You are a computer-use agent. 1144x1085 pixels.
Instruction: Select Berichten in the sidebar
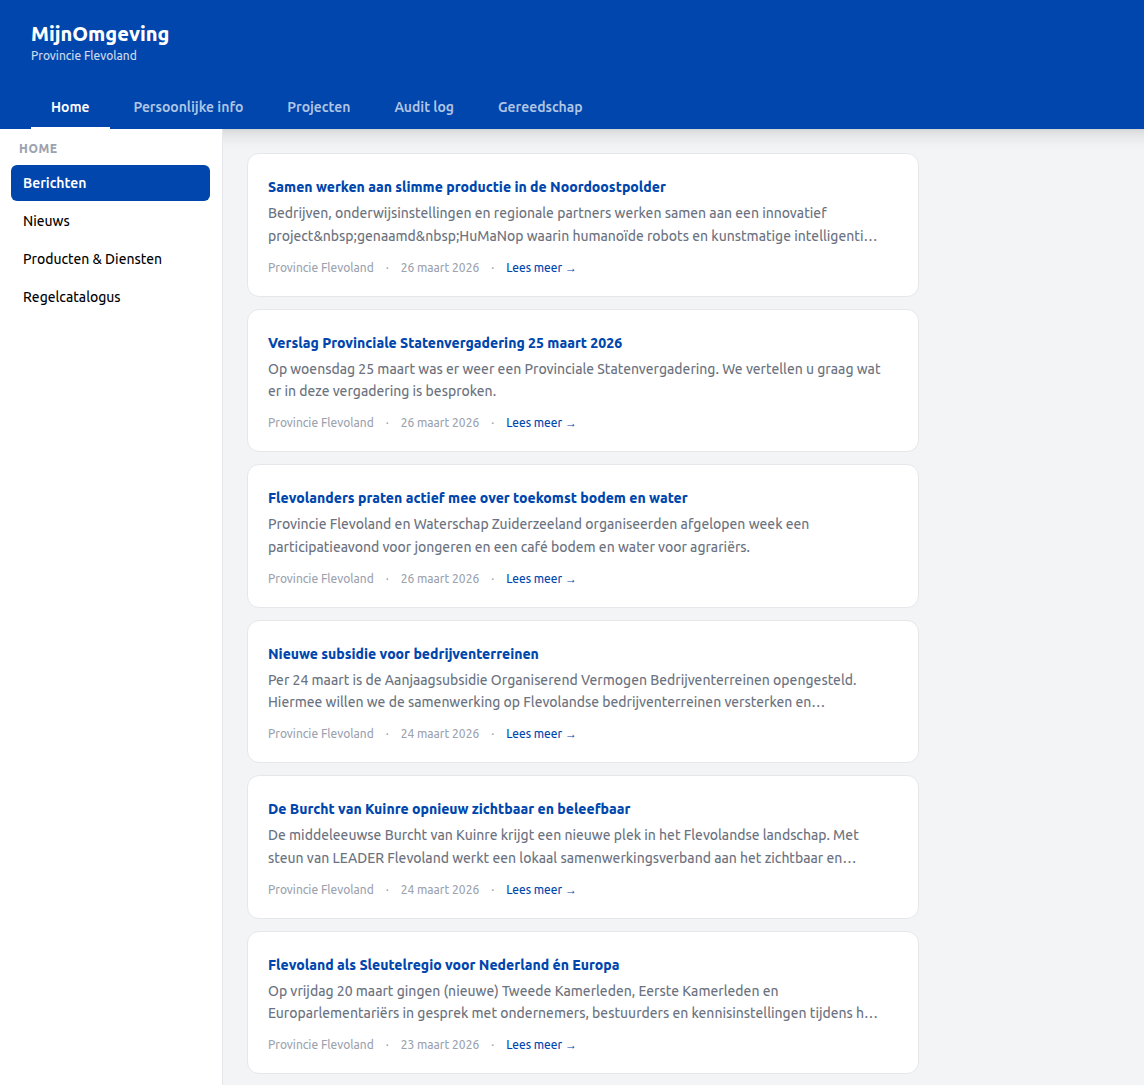(x=54, y=183)
